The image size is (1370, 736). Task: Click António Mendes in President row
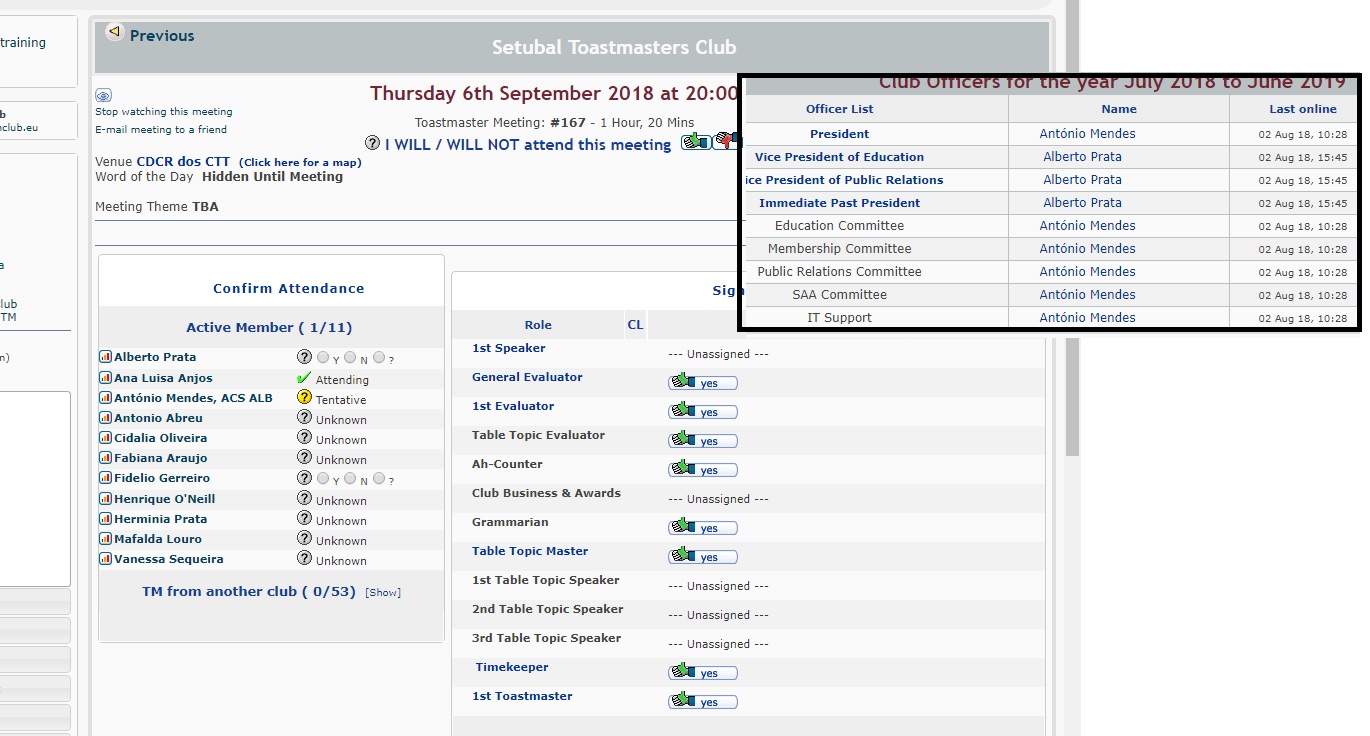[x=1087, y=134]
